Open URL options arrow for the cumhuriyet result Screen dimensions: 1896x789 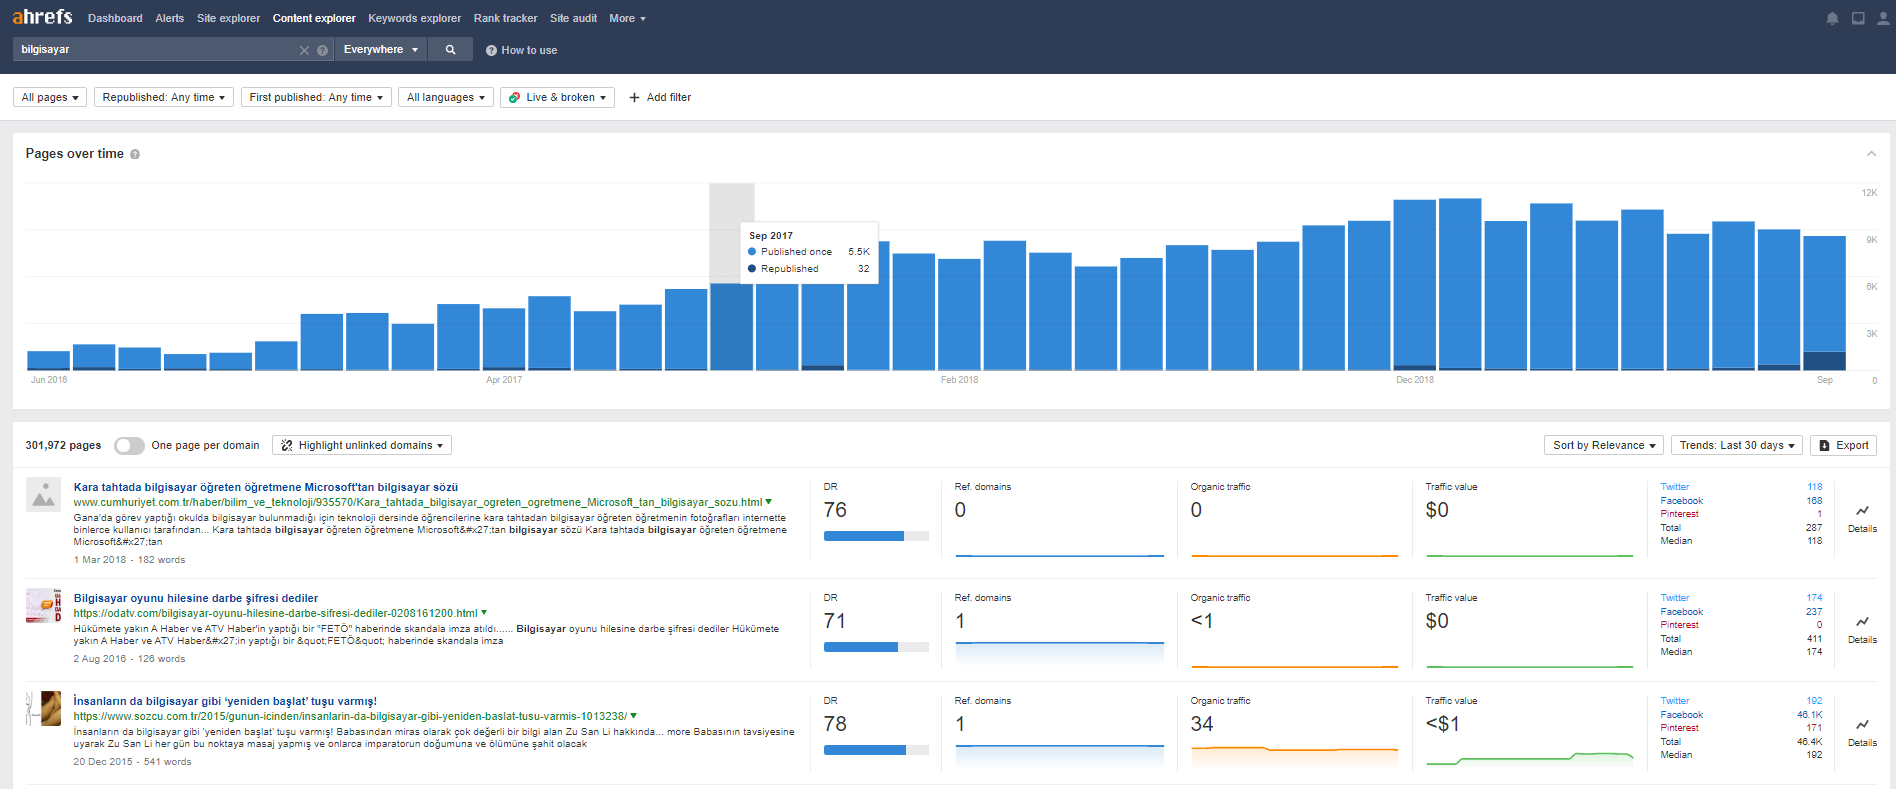[x=768, y=502]
